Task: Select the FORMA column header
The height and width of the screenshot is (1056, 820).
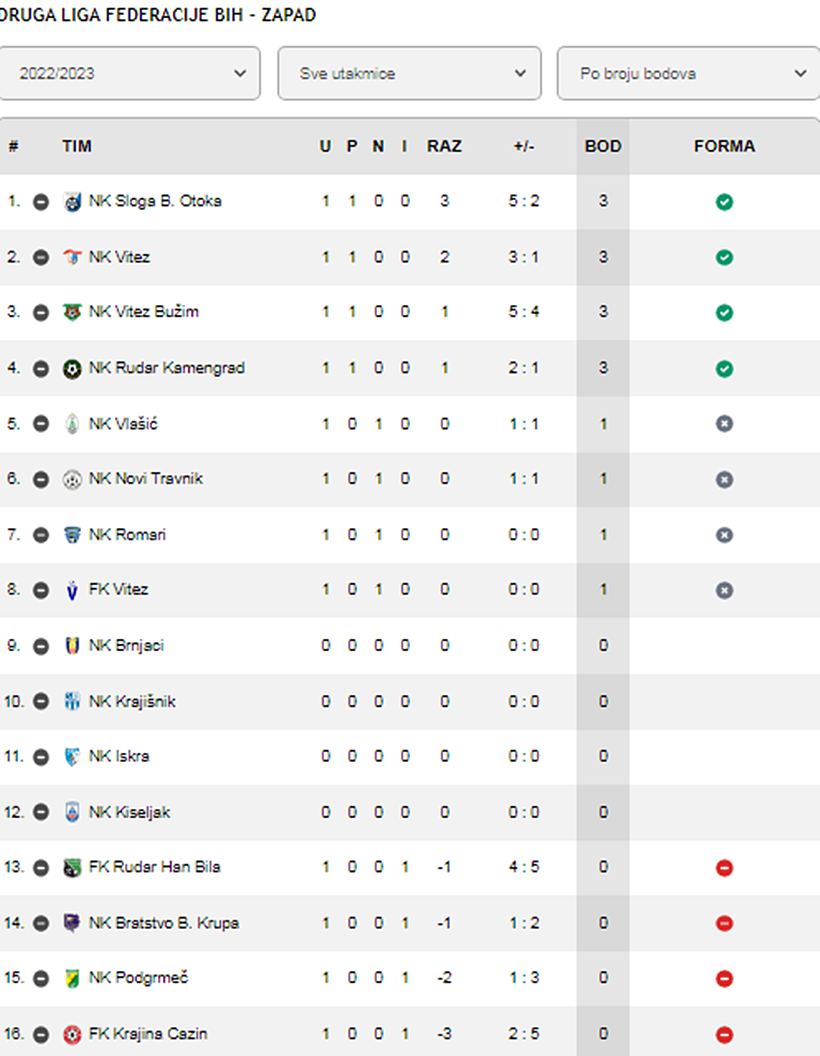Action: pyautogui.click(x=724, y=146)
